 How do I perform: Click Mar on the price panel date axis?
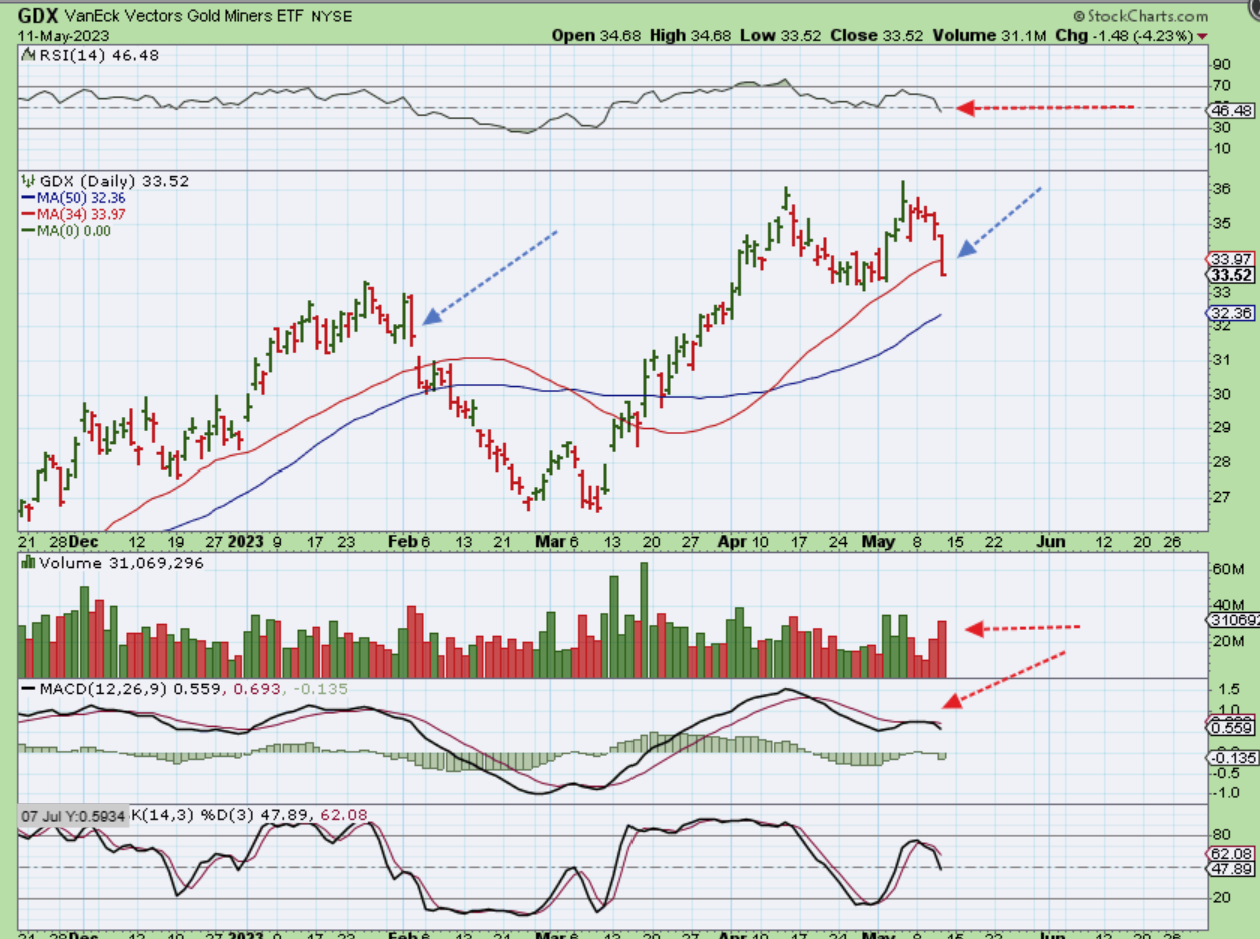pos(553,541)
